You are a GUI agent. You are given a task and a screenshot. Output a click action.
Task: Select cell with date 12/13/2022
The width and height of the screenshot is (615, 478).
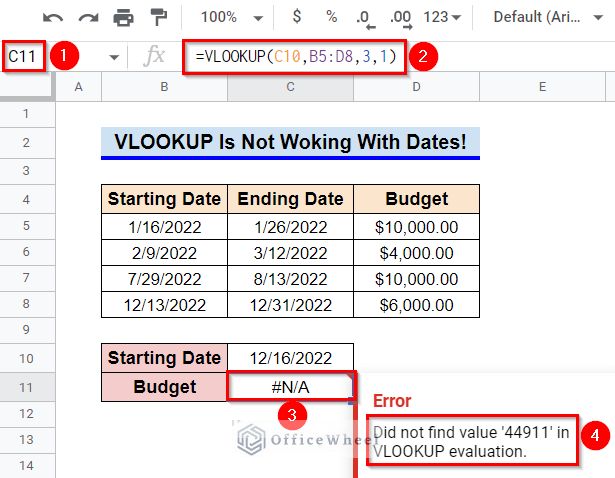click(x=164, y=305)
